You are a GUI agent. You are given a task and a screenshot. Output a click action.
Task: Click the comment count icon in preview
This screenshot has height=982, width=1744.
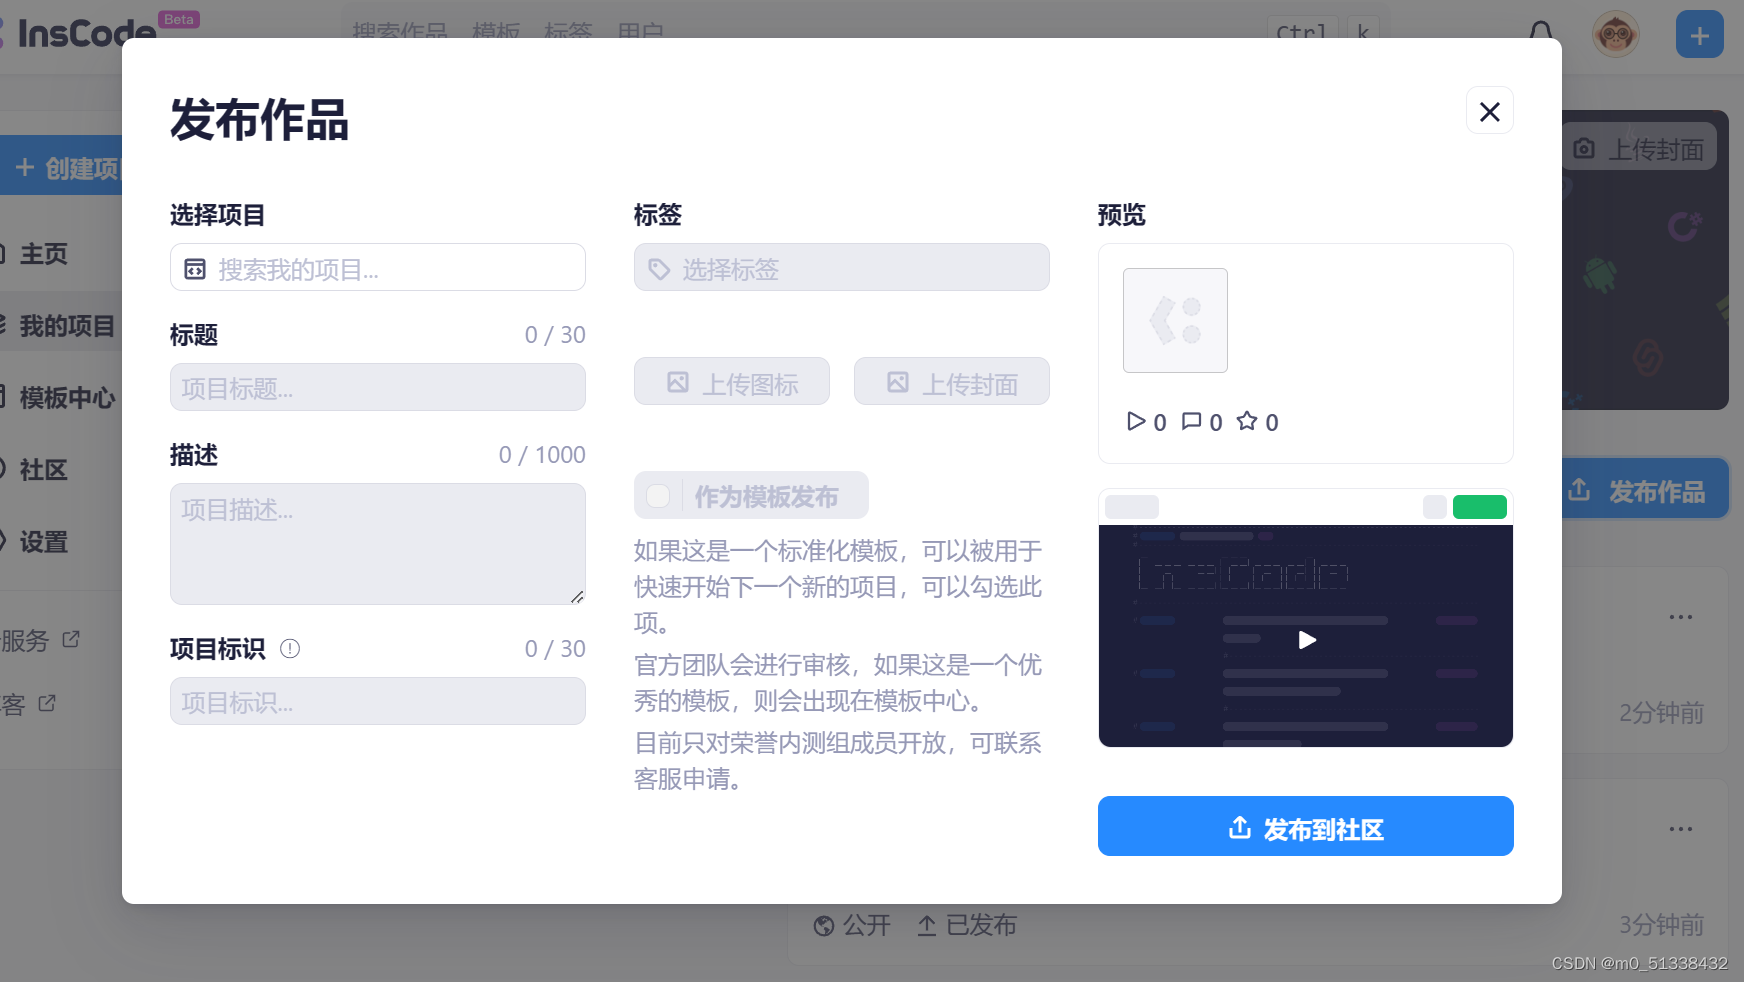(x=1191, y=421)
